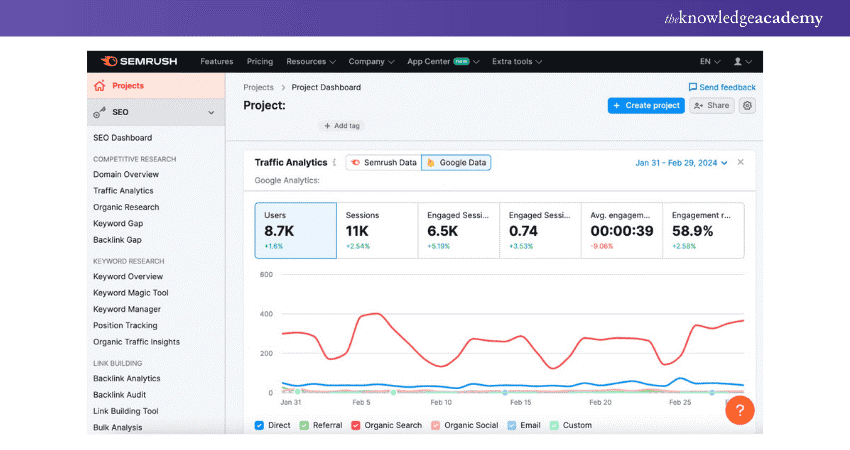Click the Share button

point(712,105)
